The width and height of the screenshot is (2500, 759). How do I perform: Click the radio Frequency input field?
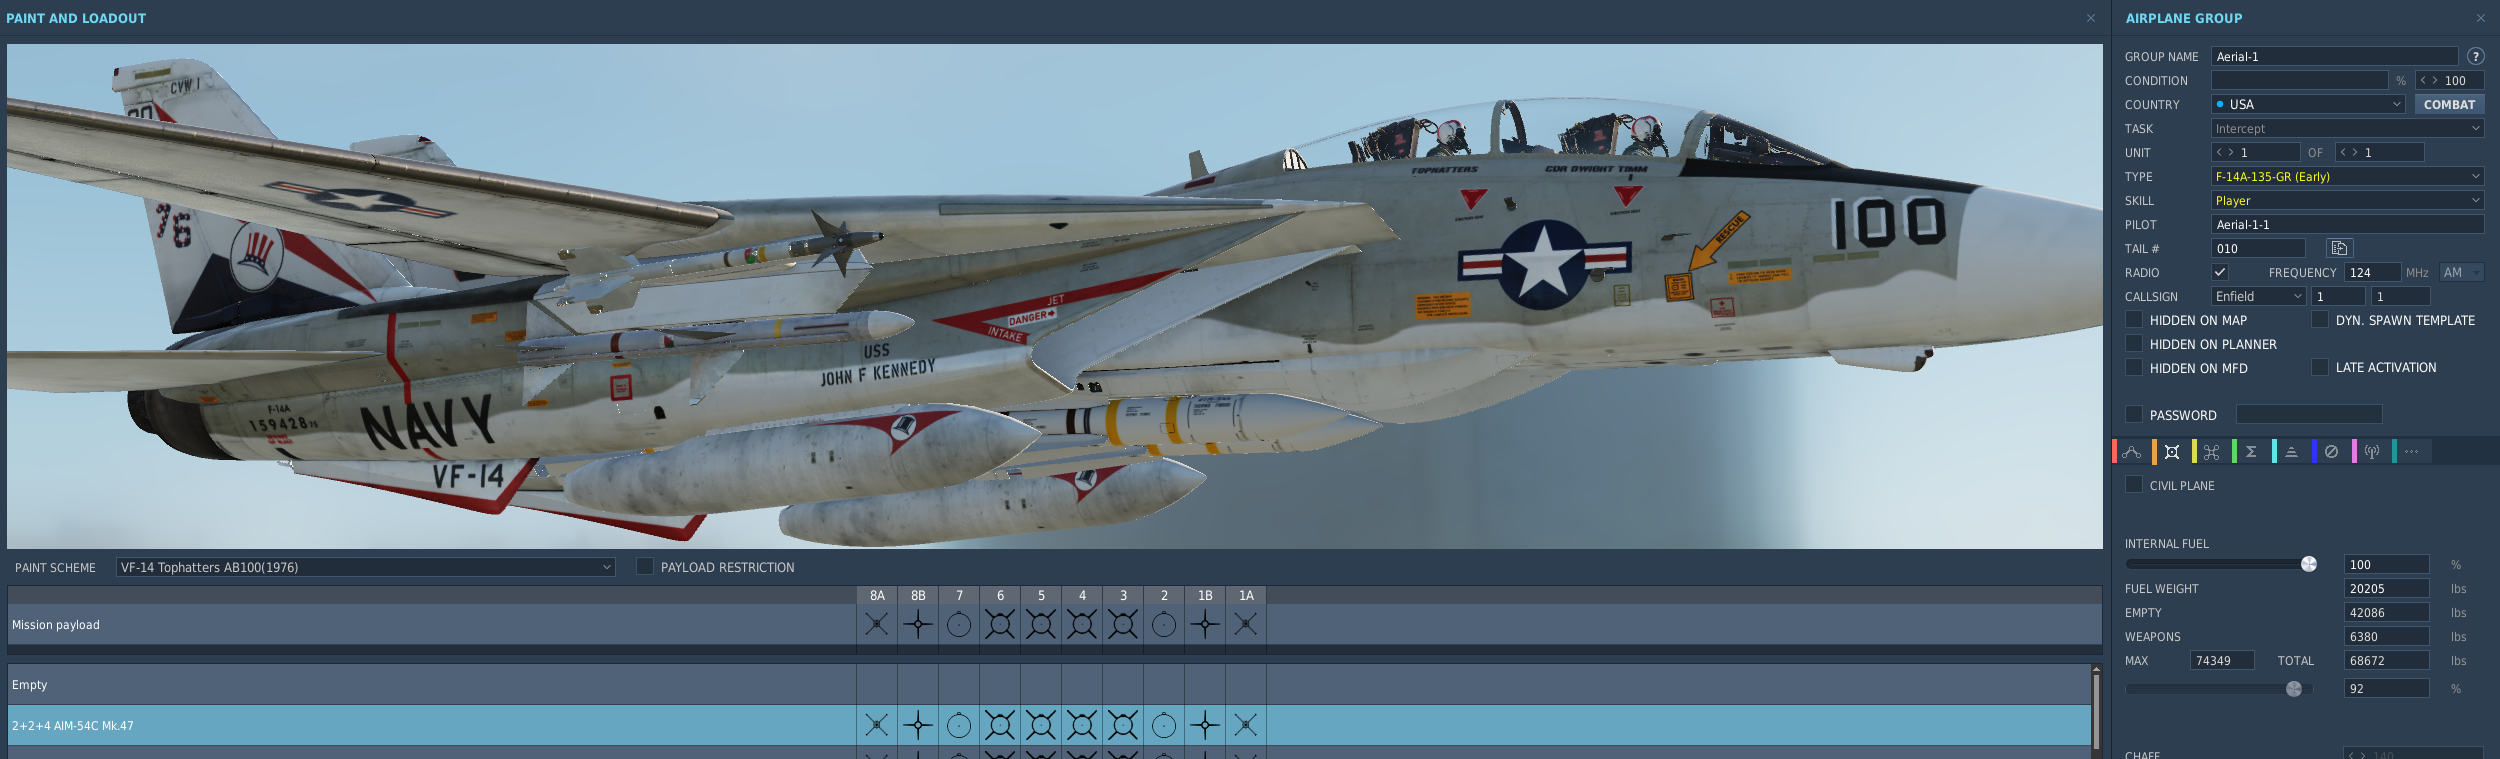click(2372, 272)
